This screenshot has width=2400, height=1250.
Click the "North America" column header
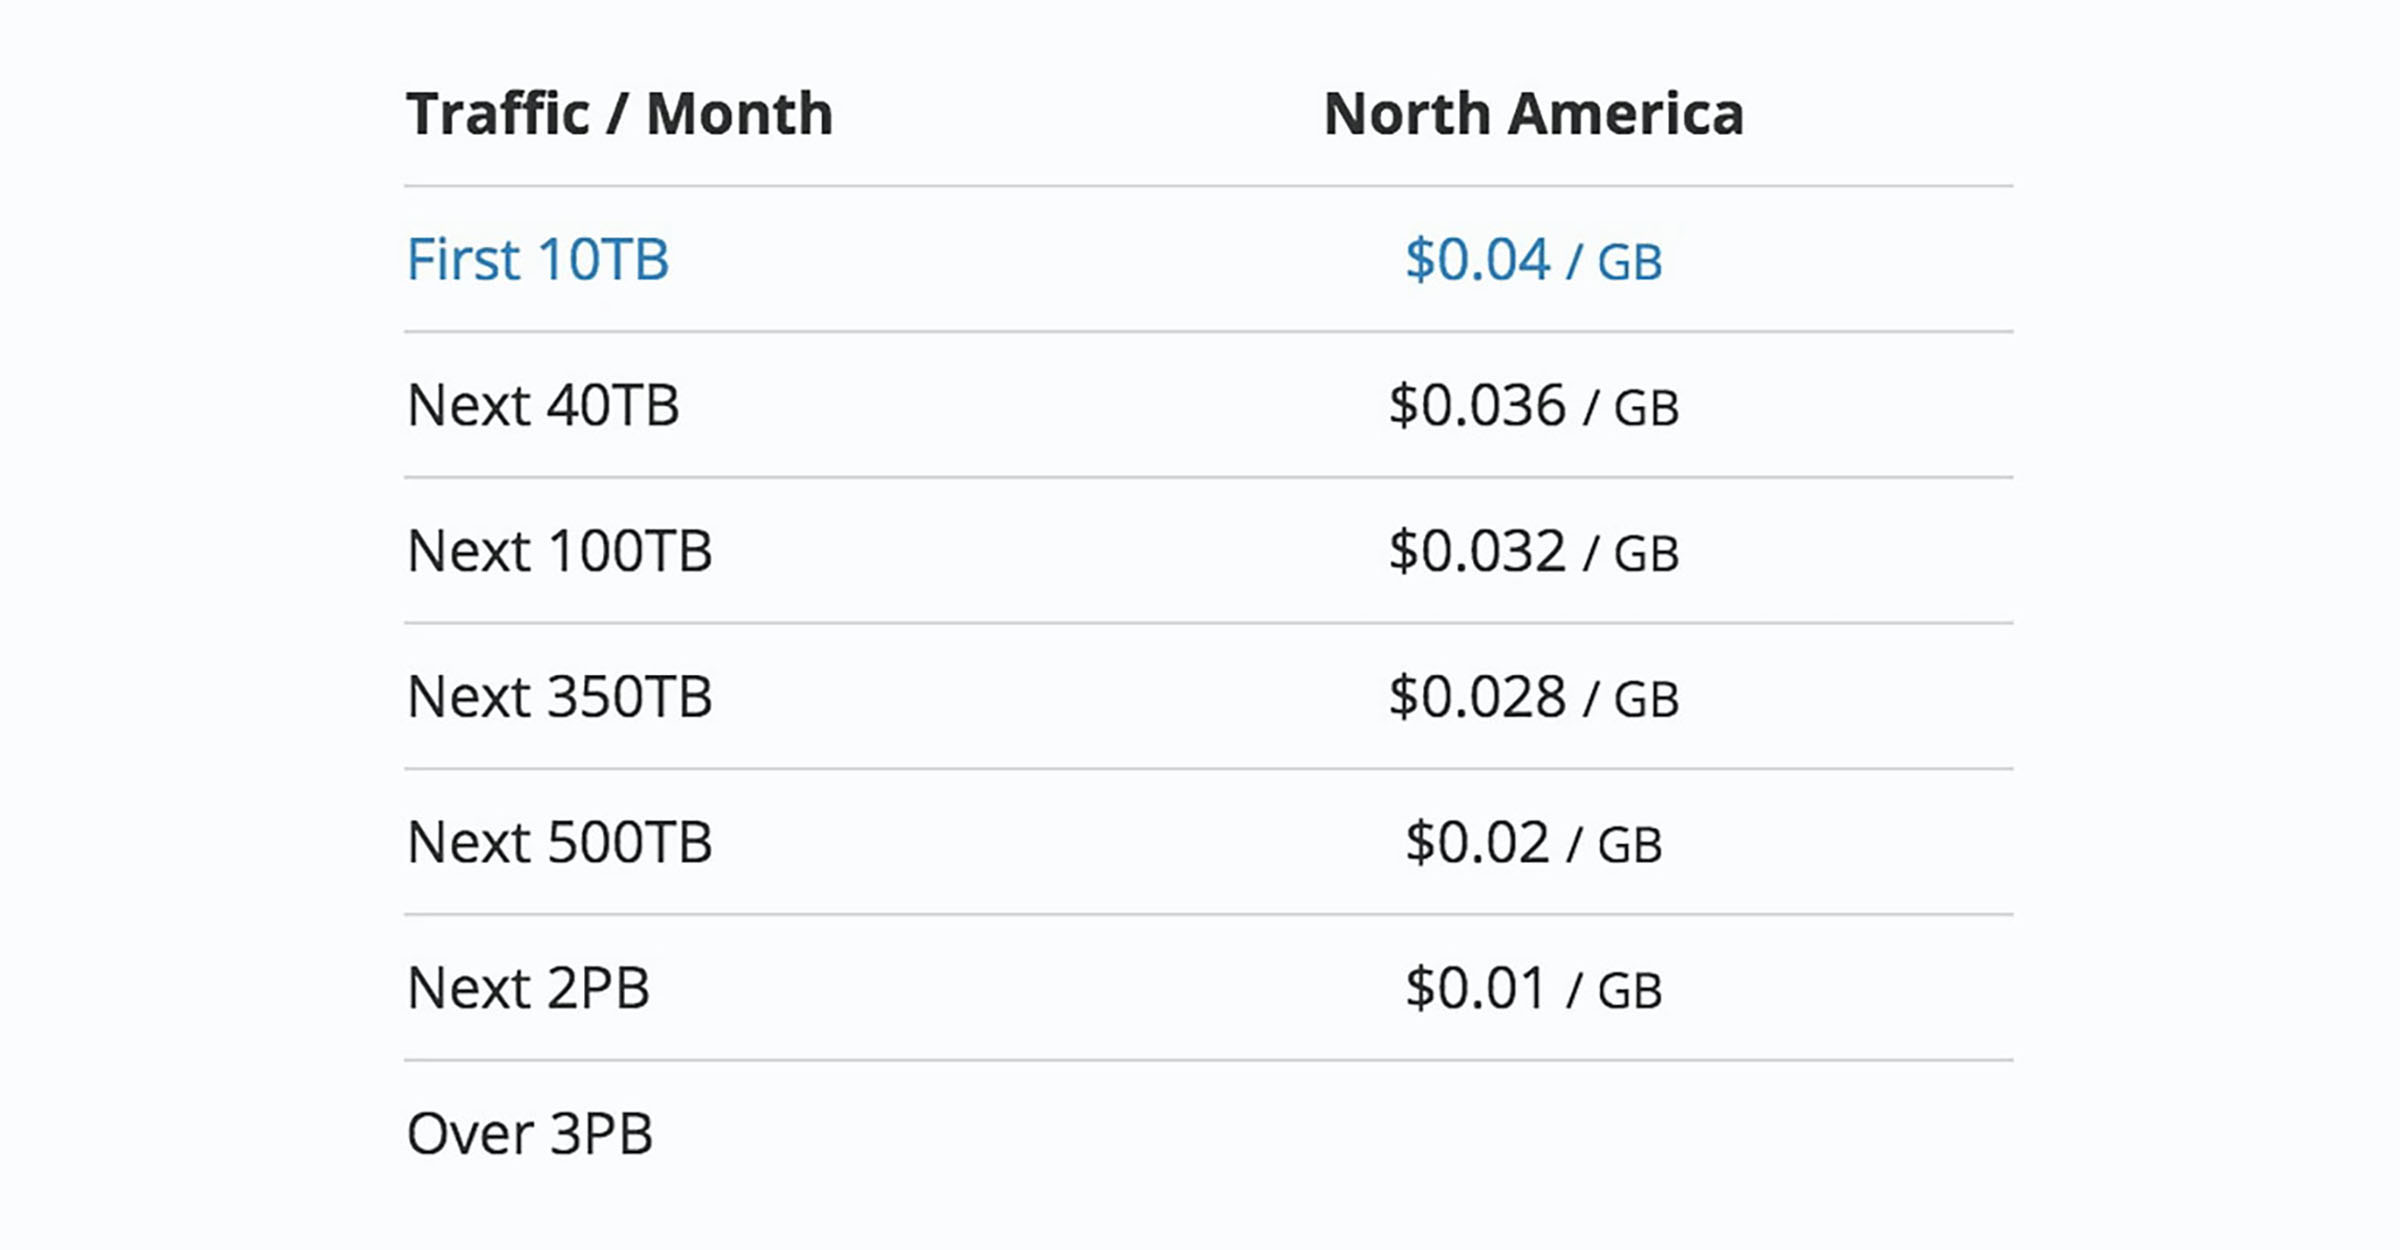(1533, 114)
